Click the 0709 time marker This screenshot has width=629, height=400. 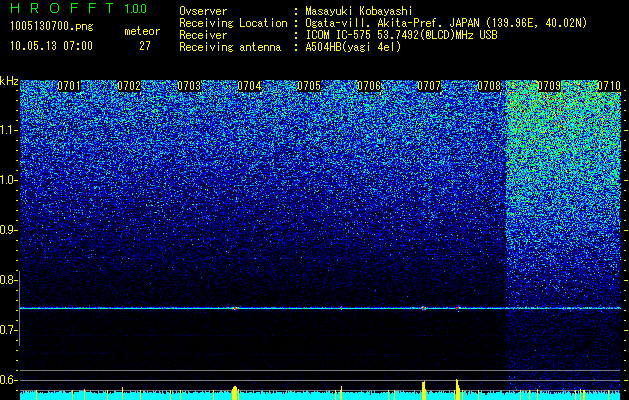pyautogui.click(x=549, y=86)
